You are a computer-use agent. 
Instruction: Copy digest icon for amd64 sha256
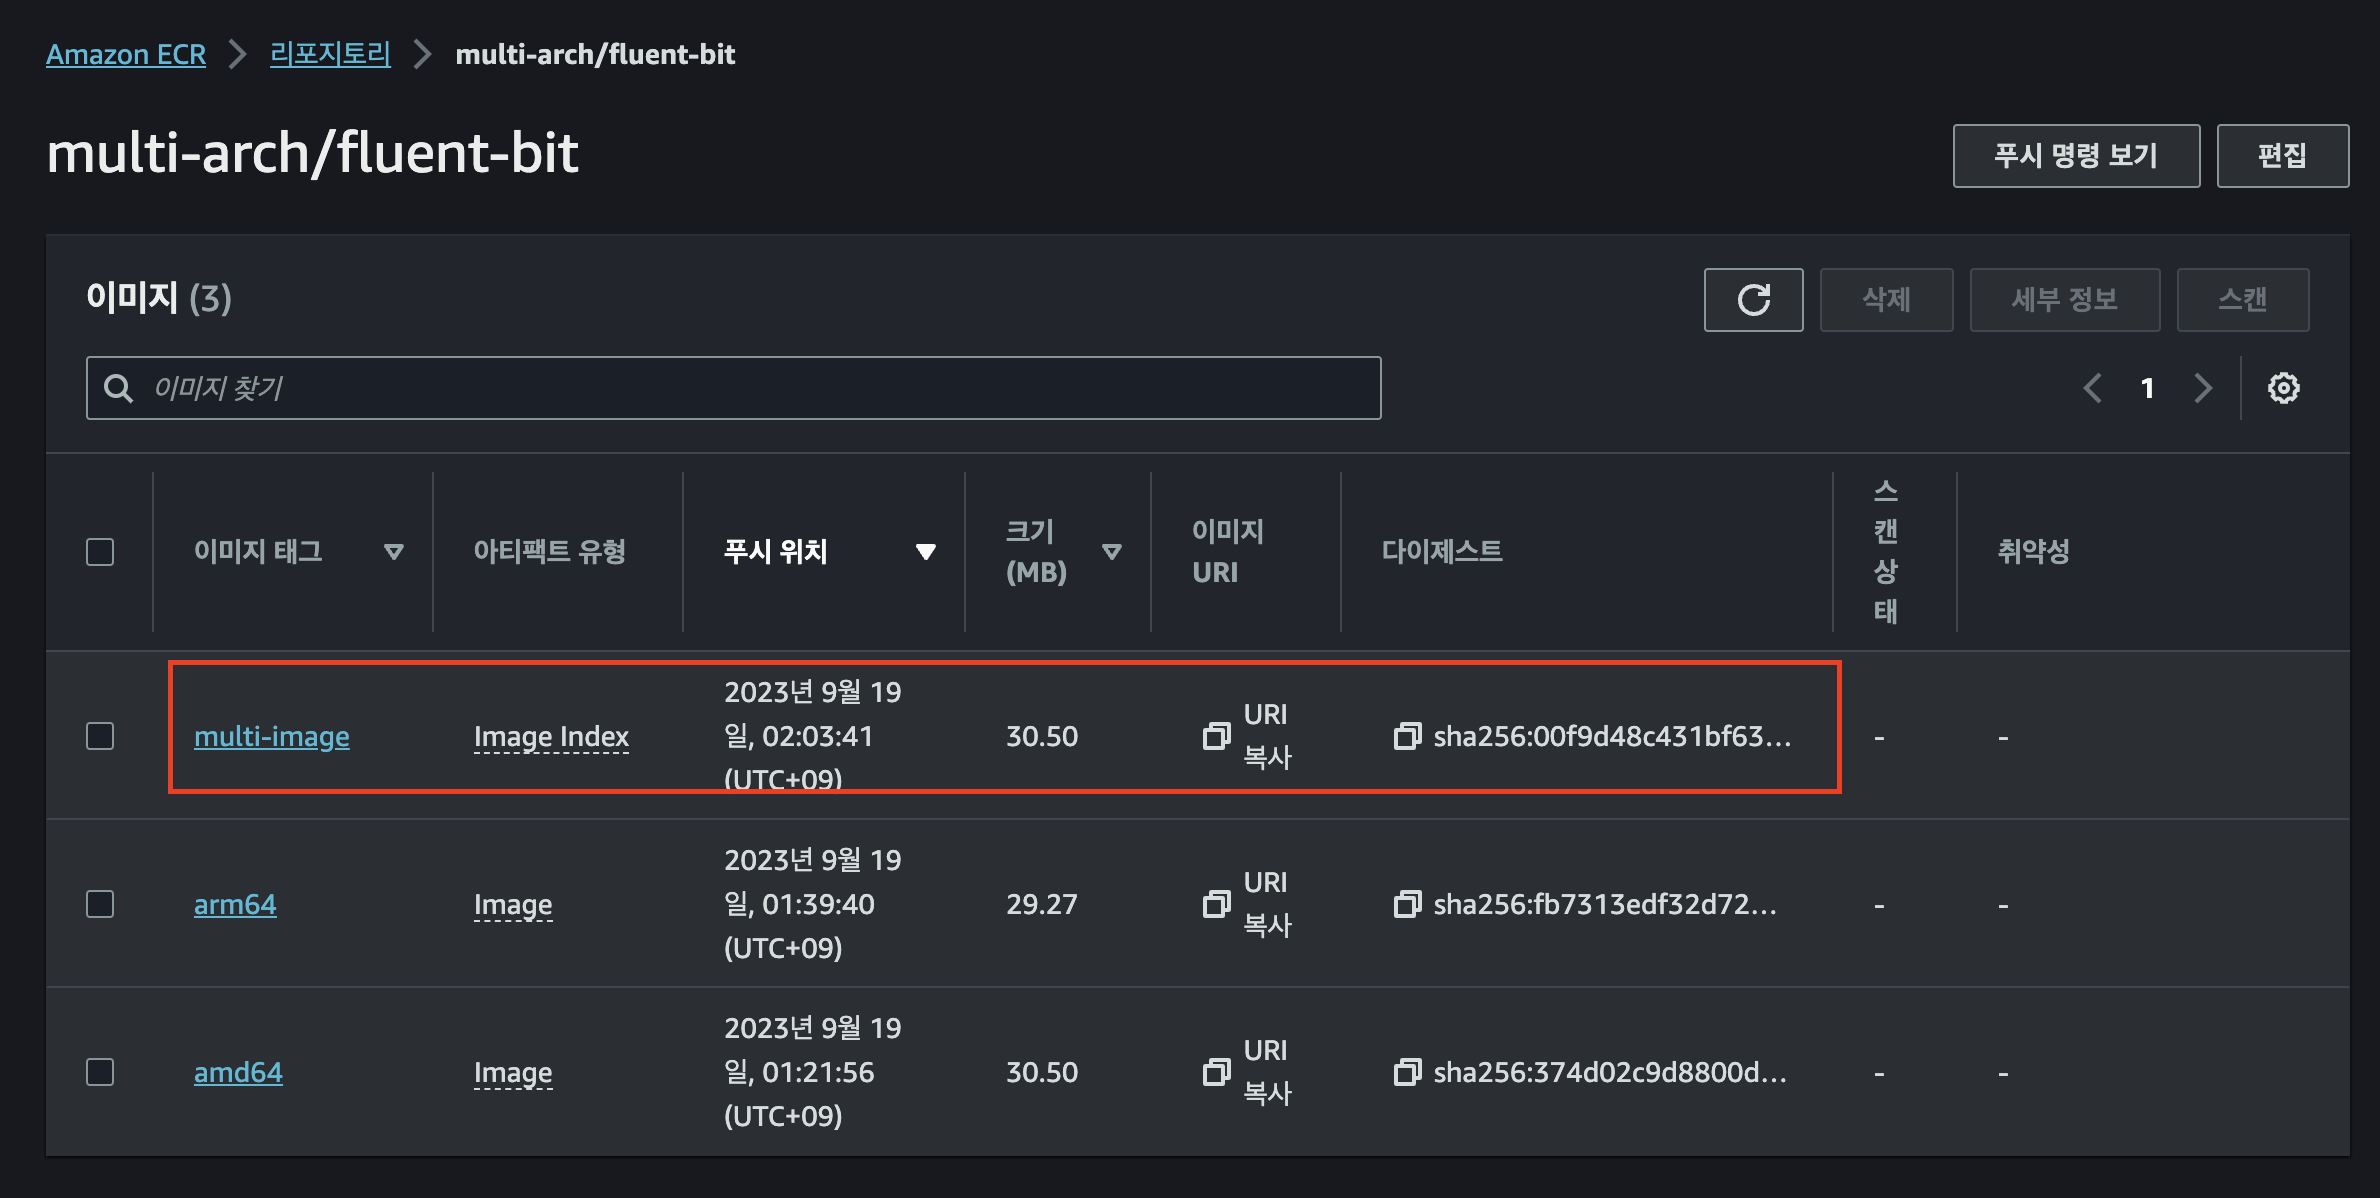pos(1406,1072)
